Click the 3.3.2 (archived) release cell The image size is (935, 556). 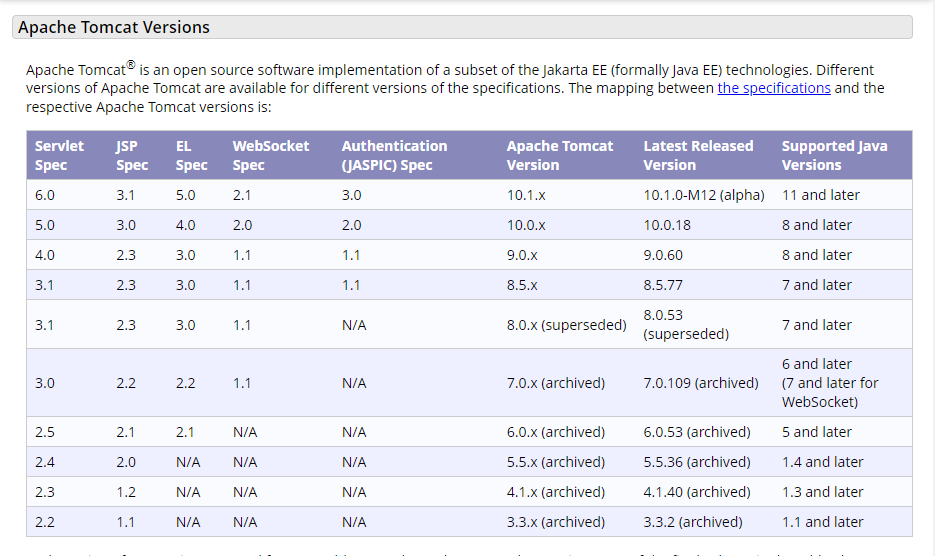(x=693, y=522)
